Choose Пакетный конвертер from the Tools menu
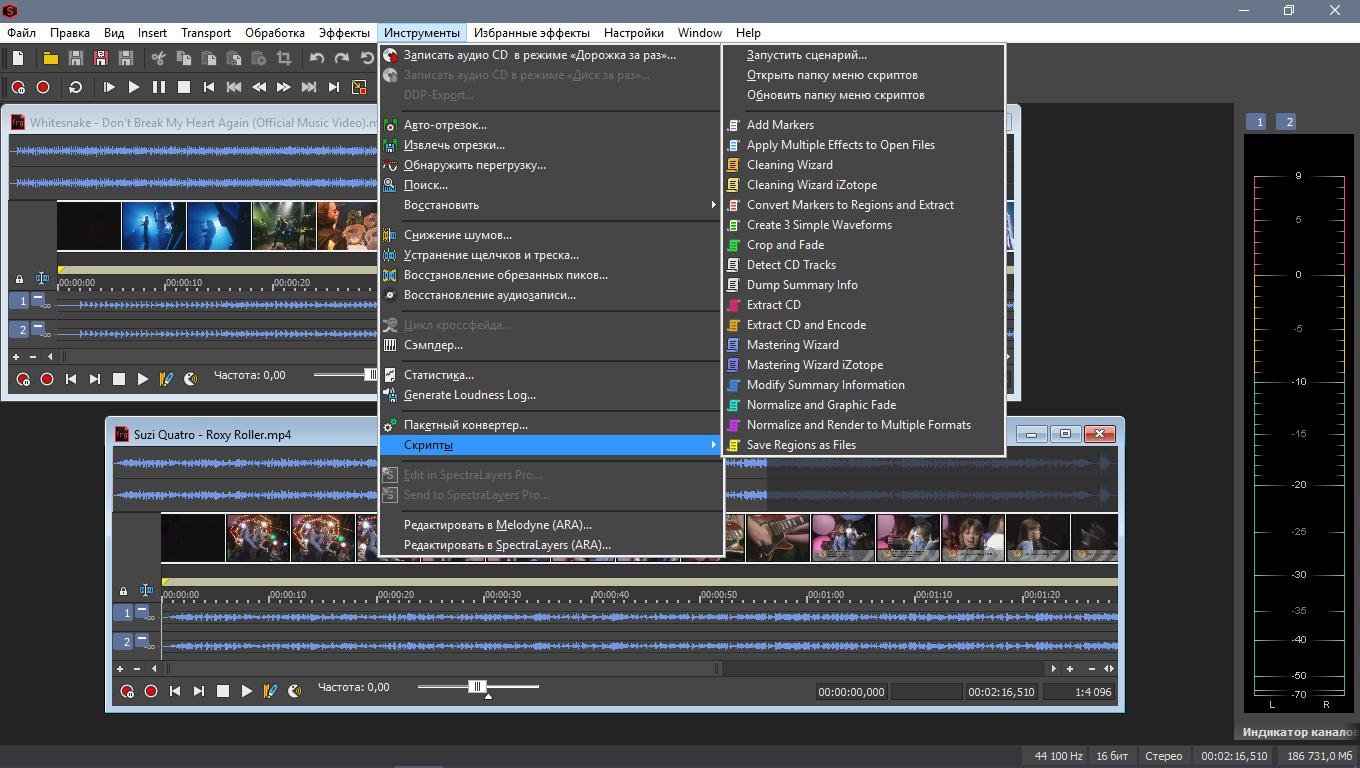The height and width of the screenshot is (768, 1360). pos(465,425)
